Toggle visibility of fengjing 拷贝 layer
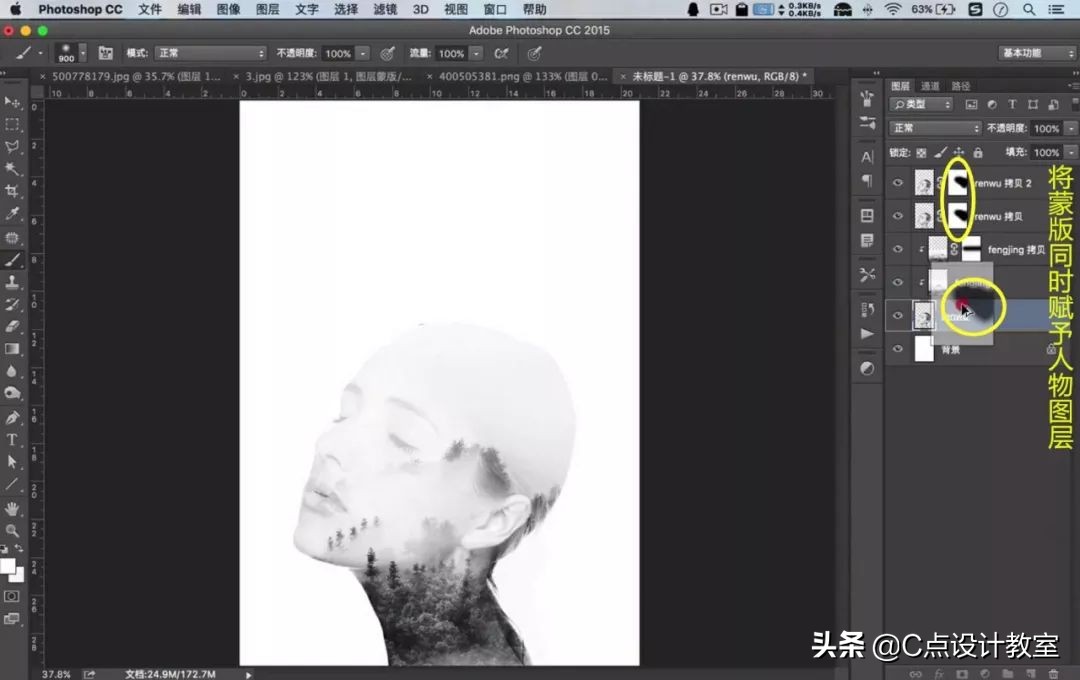 click(x=897, y=250)
